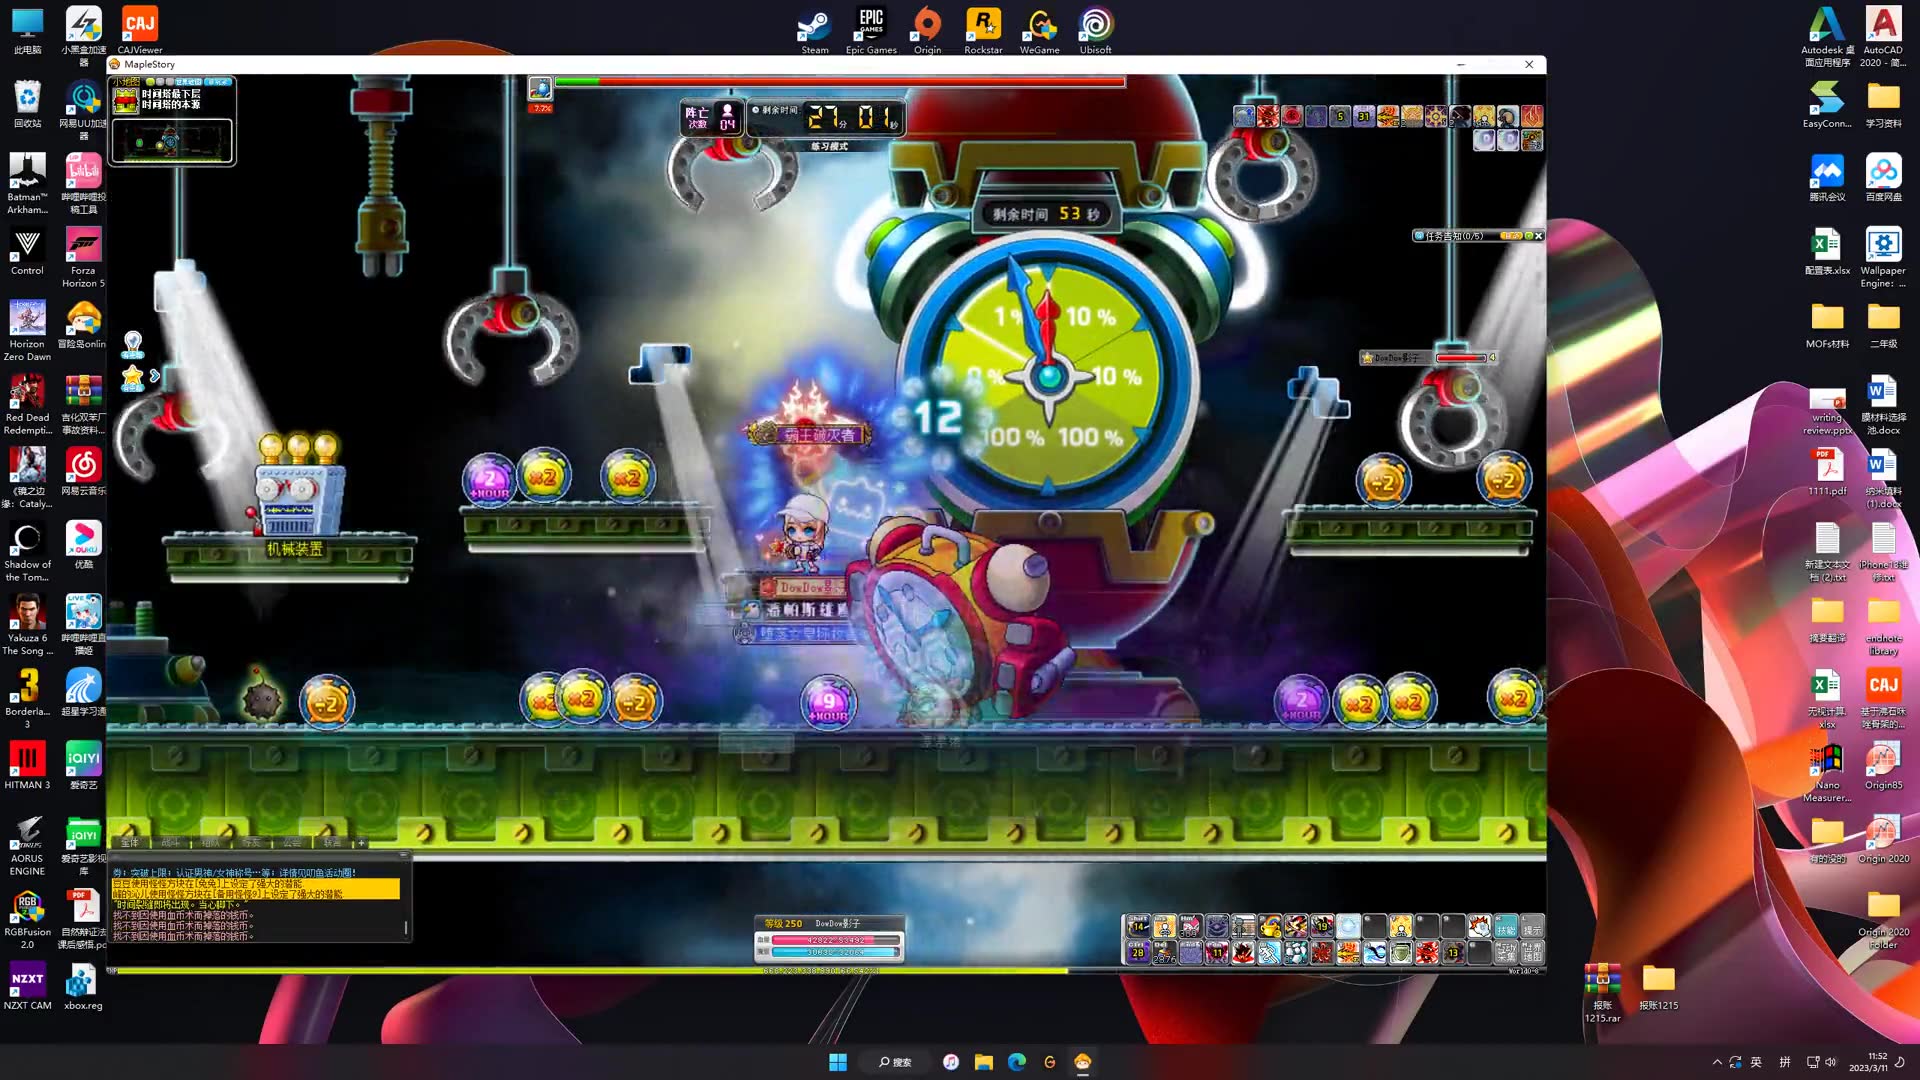This screenshot has height=1080, width=1920.
Task: Click the lightbulb quest helper icon
Action: coord(132,345)
